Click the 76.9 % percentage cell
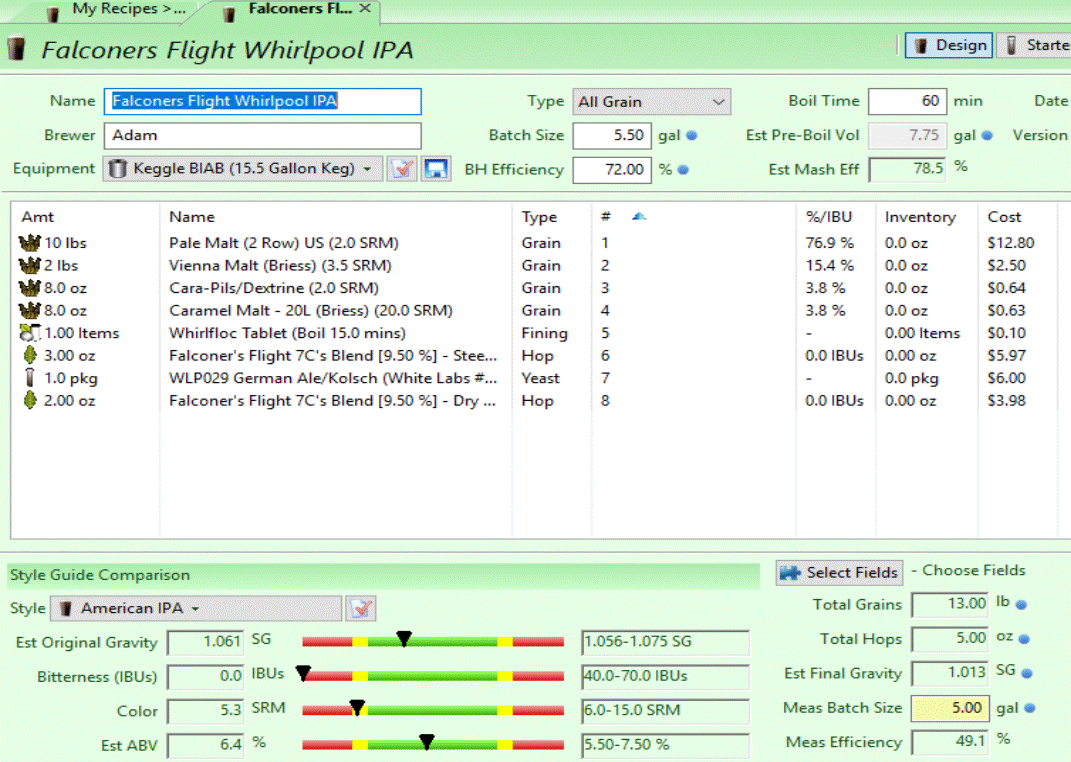 tap(829, 242)
